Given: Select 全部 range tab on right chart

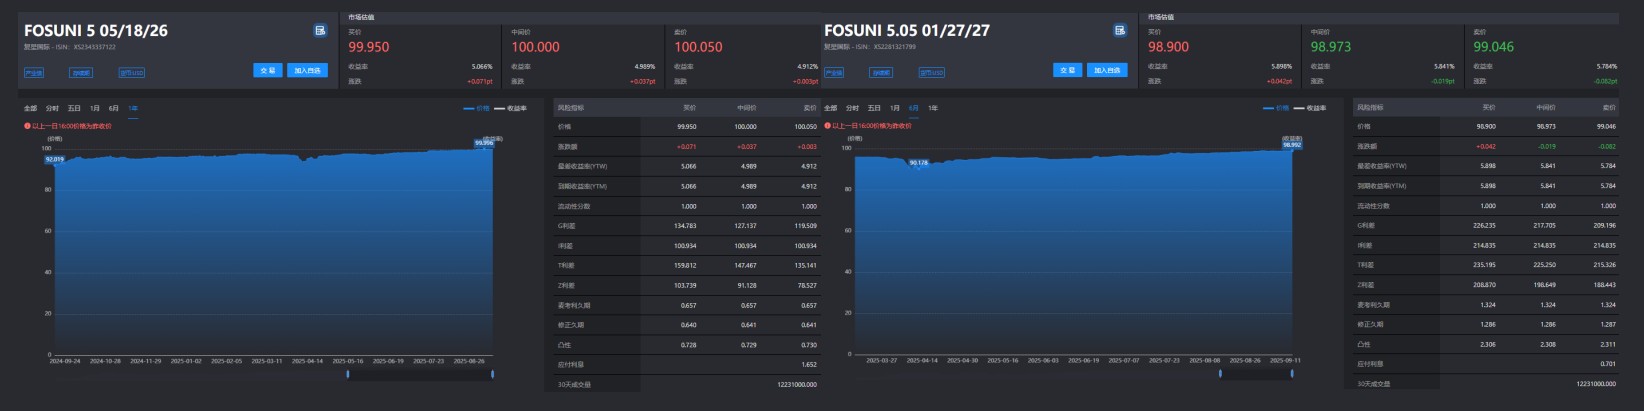Looking at the screenshot, I should click(830, 108).
